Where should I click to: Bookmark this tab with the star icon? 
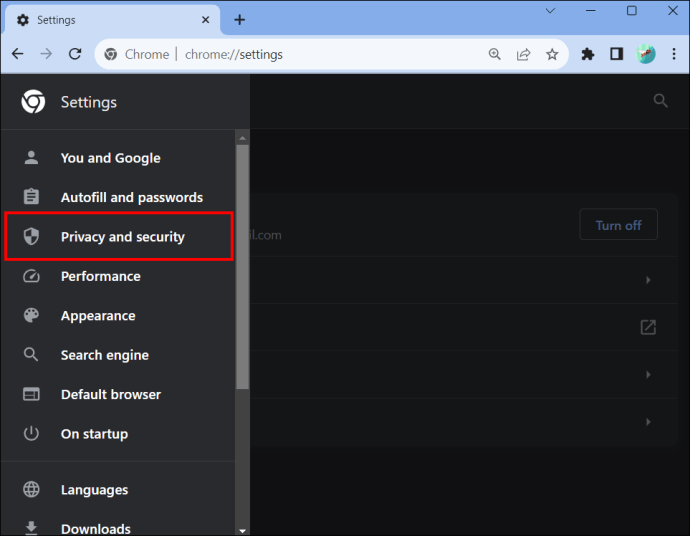[x=552, y=54]
